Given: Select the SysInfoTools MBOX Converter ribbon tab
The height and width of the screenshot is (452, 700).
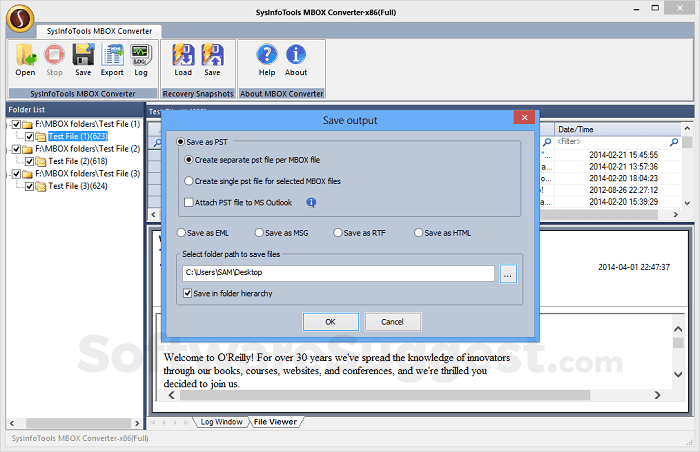Looking at the screenshot, I should click(x=99, y=31).
